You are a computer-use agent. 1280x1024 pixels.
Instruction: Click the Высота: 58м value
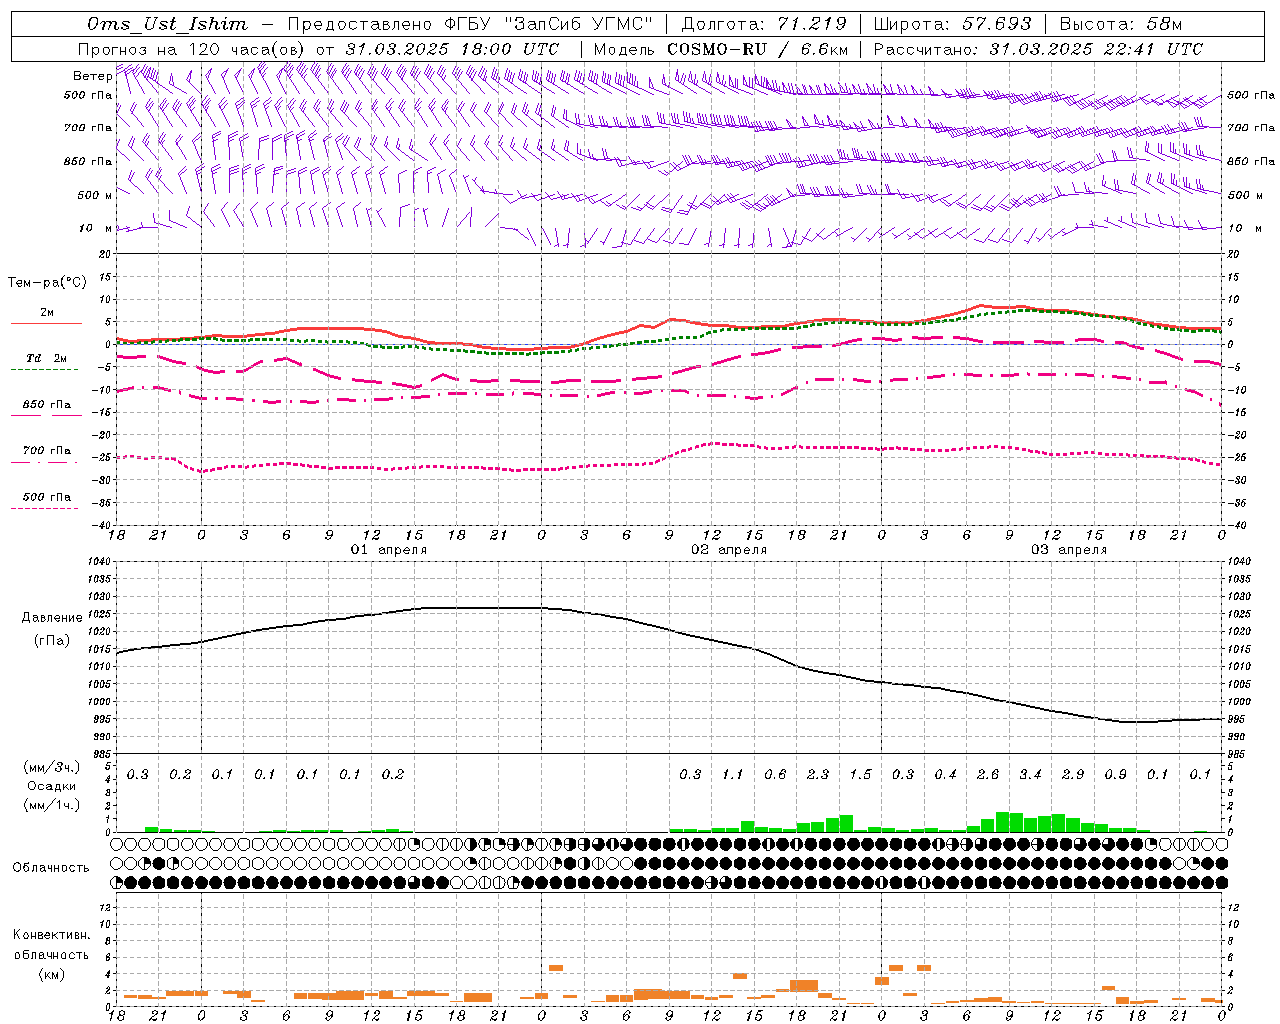pos(1120,24)
